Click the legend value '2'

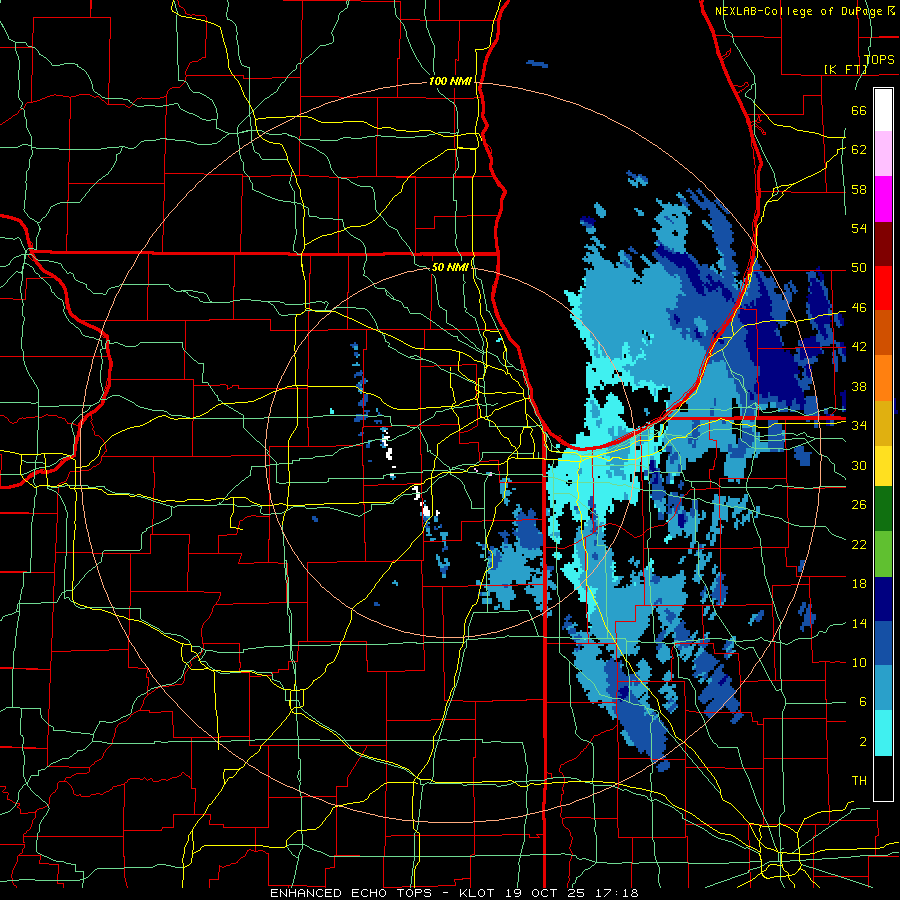coord(863,742)
